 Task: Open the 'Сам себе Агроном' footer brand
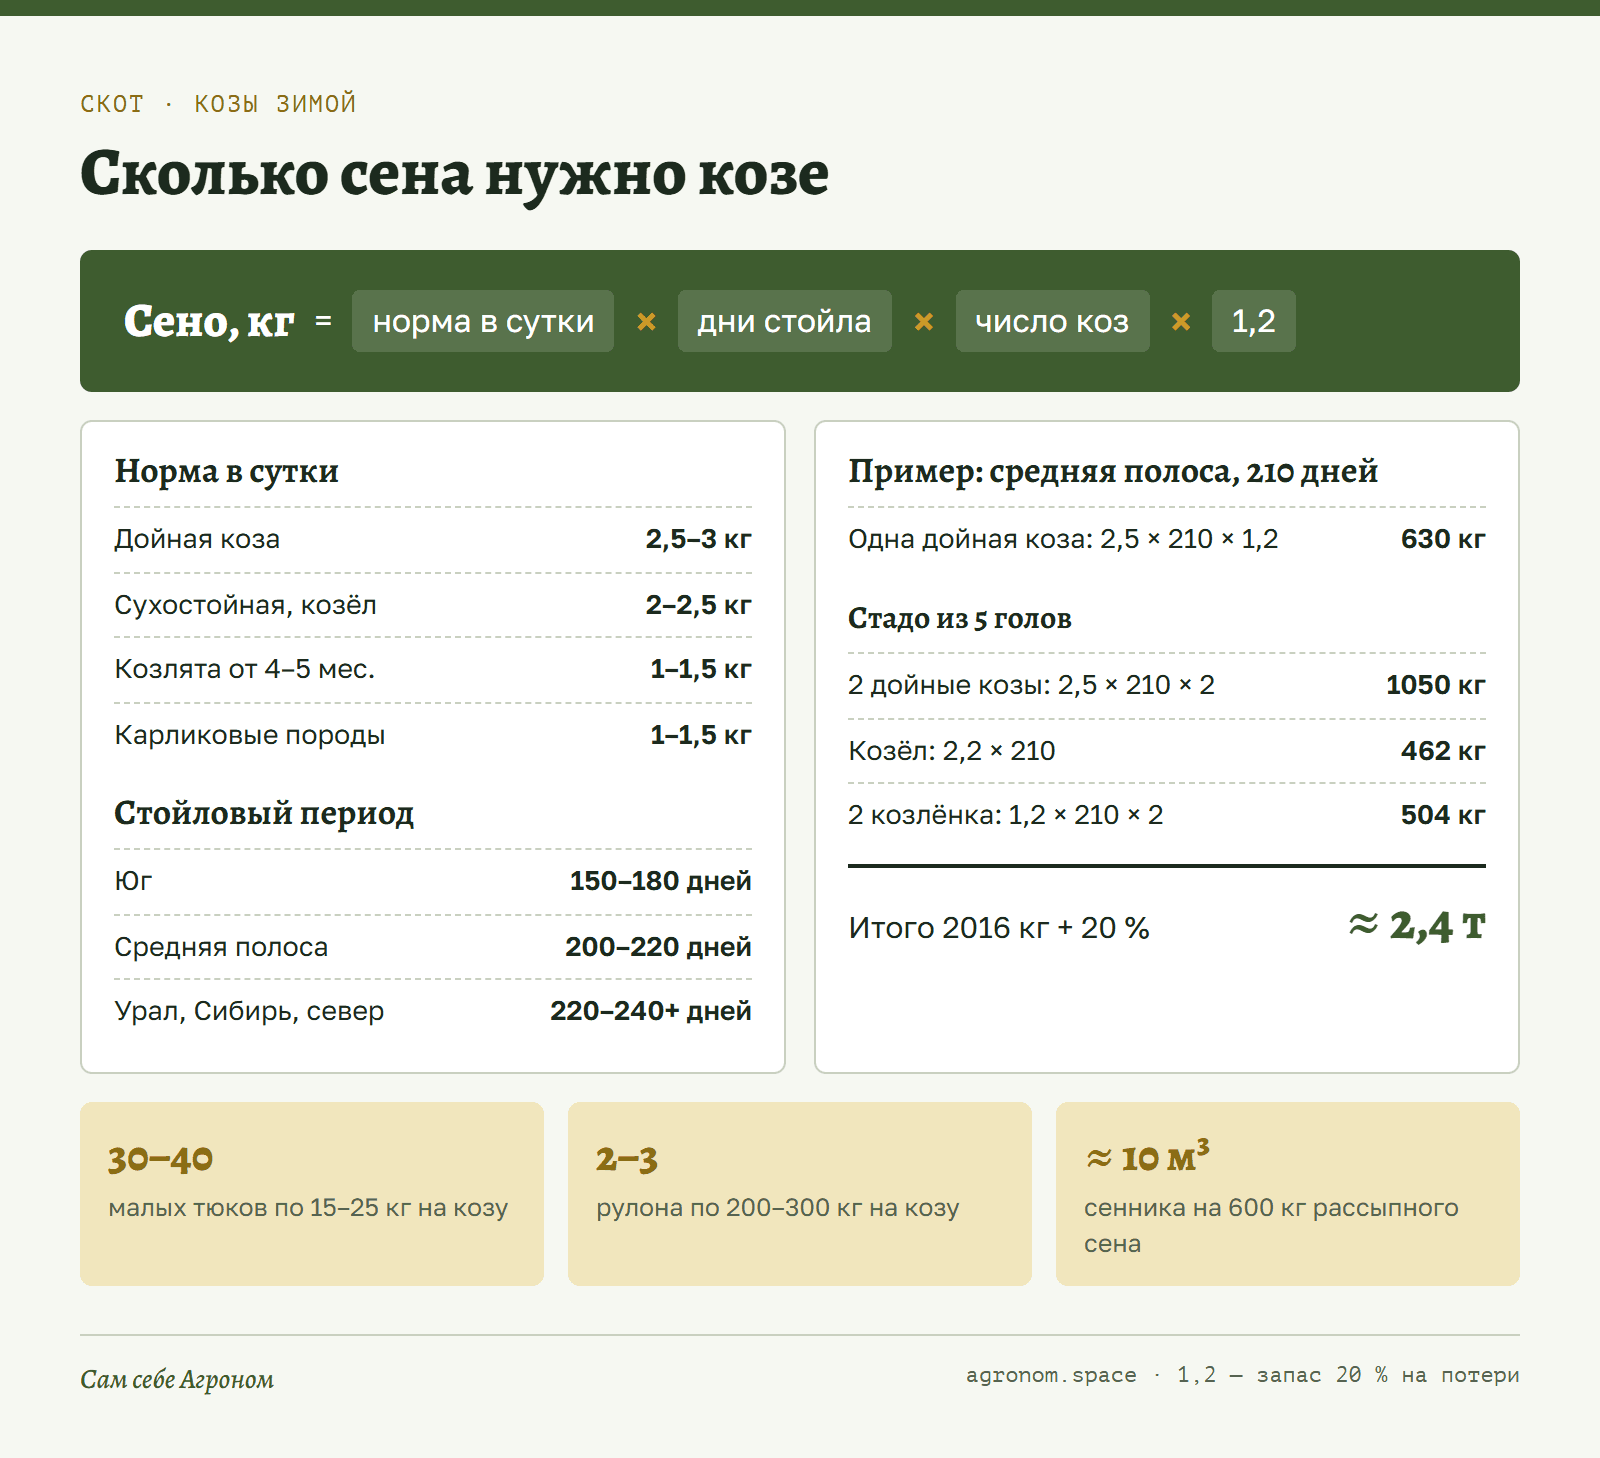pyautogui.click(x=177, y=1380)
